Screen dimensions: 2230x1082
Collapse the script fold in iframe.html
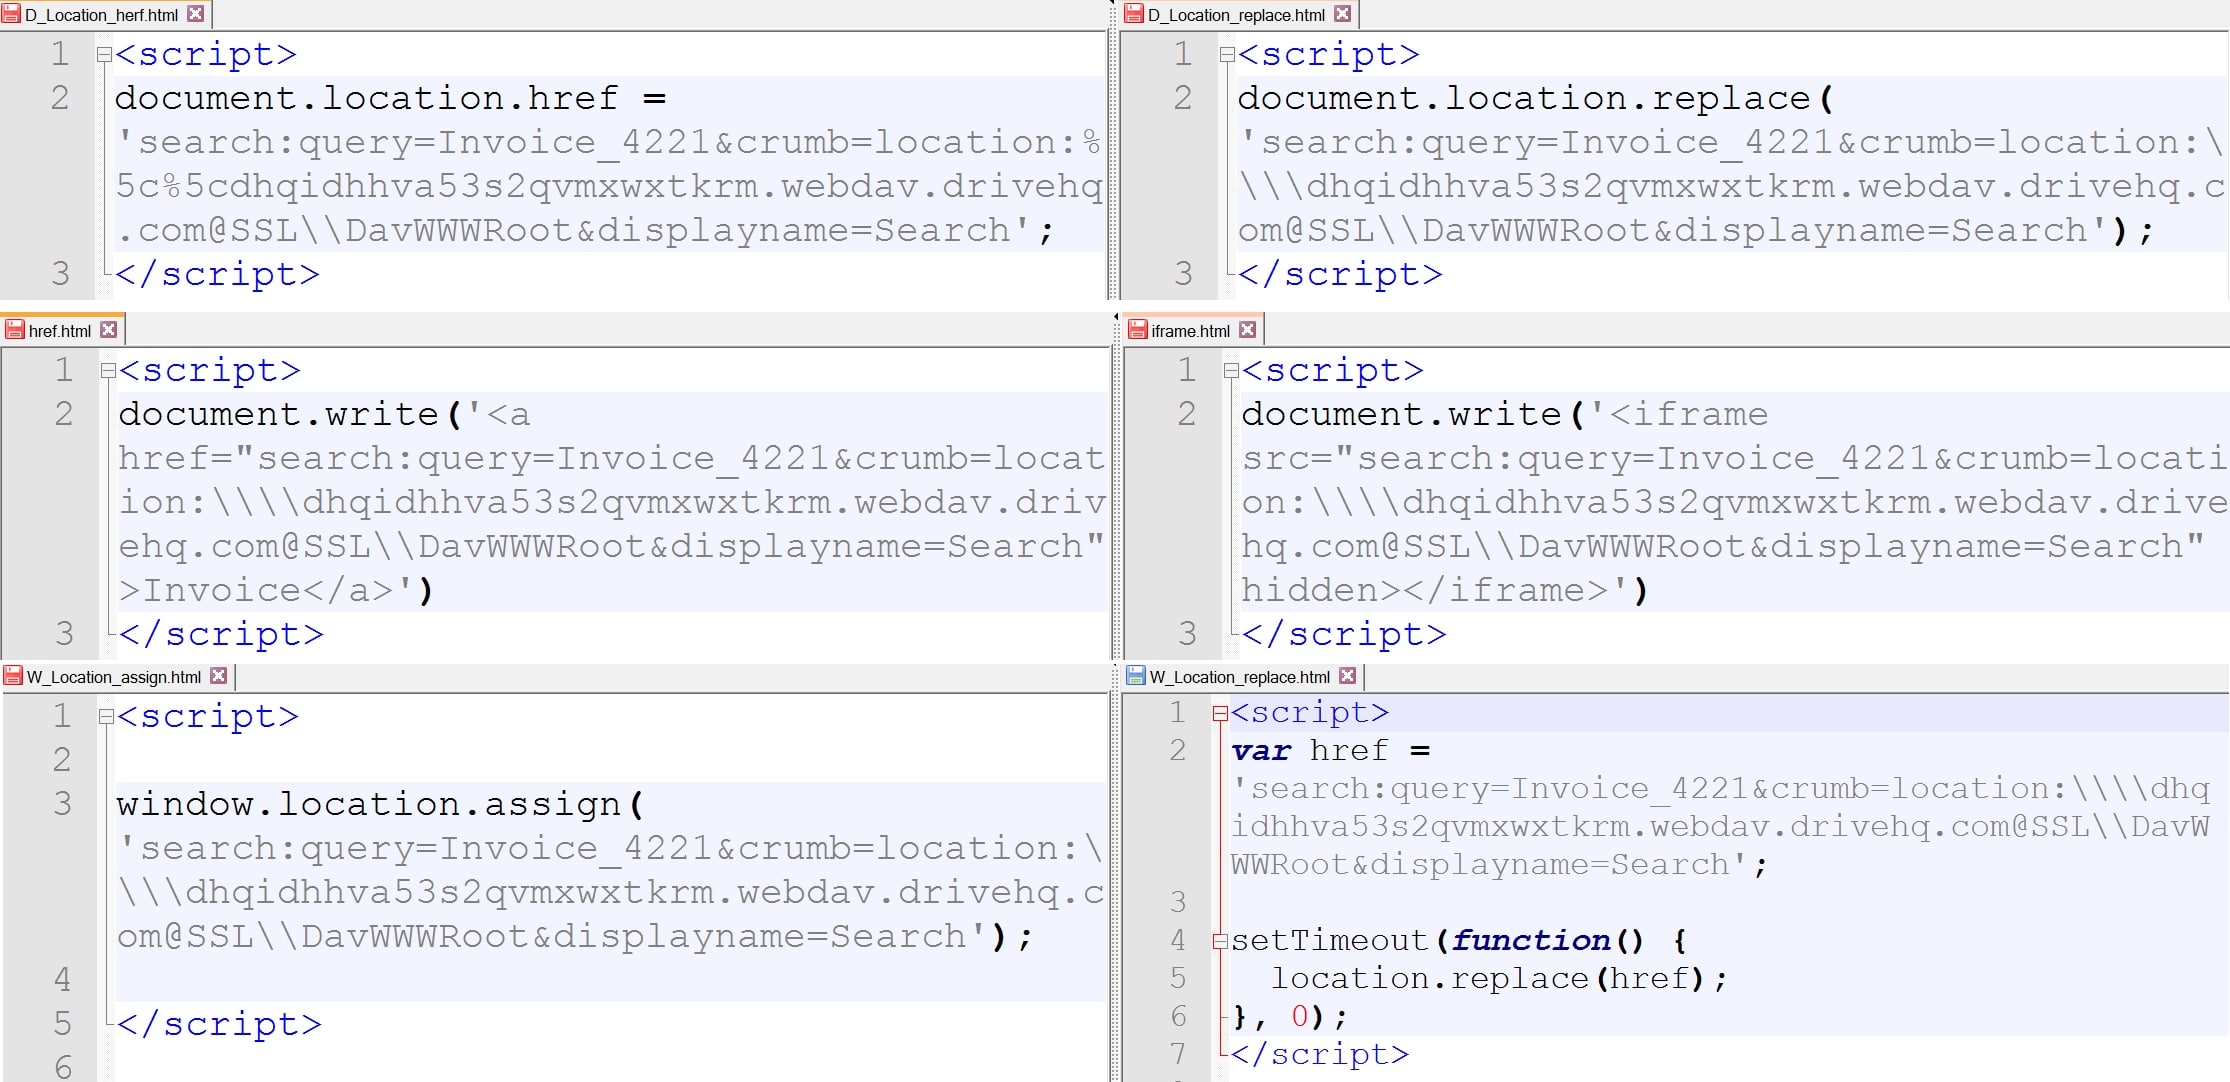pyautogui.click(x=1231, y=371)
